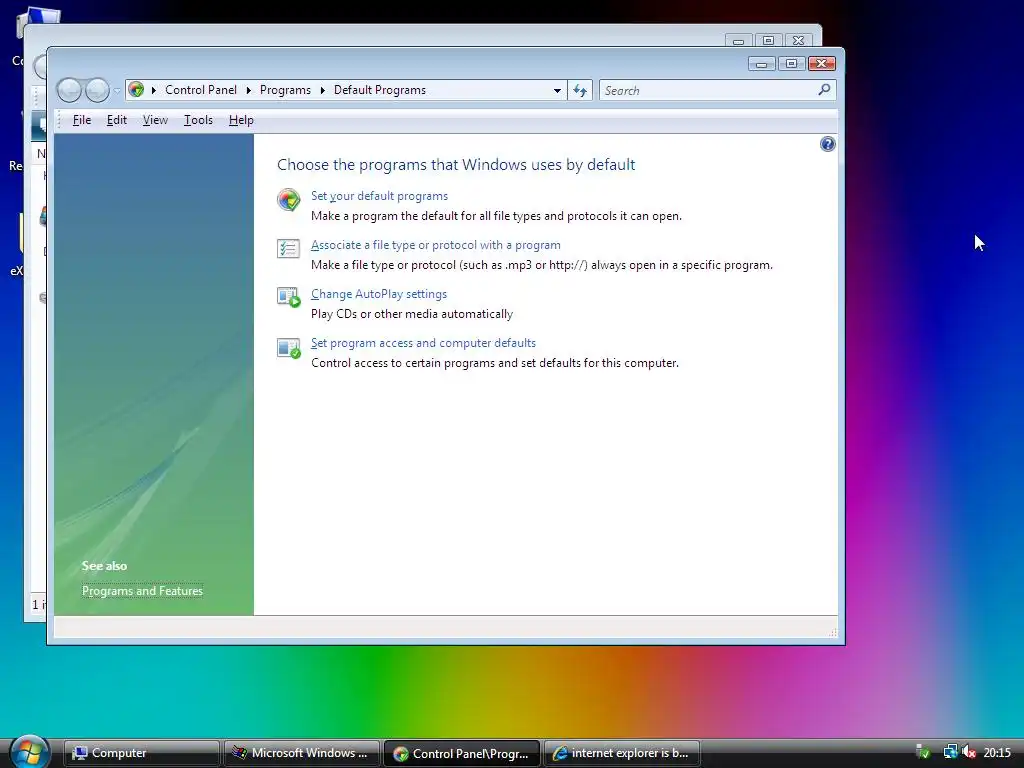
Task: Expand the arrow after Control Panel breadcrumb
Action: coord(248,90)
